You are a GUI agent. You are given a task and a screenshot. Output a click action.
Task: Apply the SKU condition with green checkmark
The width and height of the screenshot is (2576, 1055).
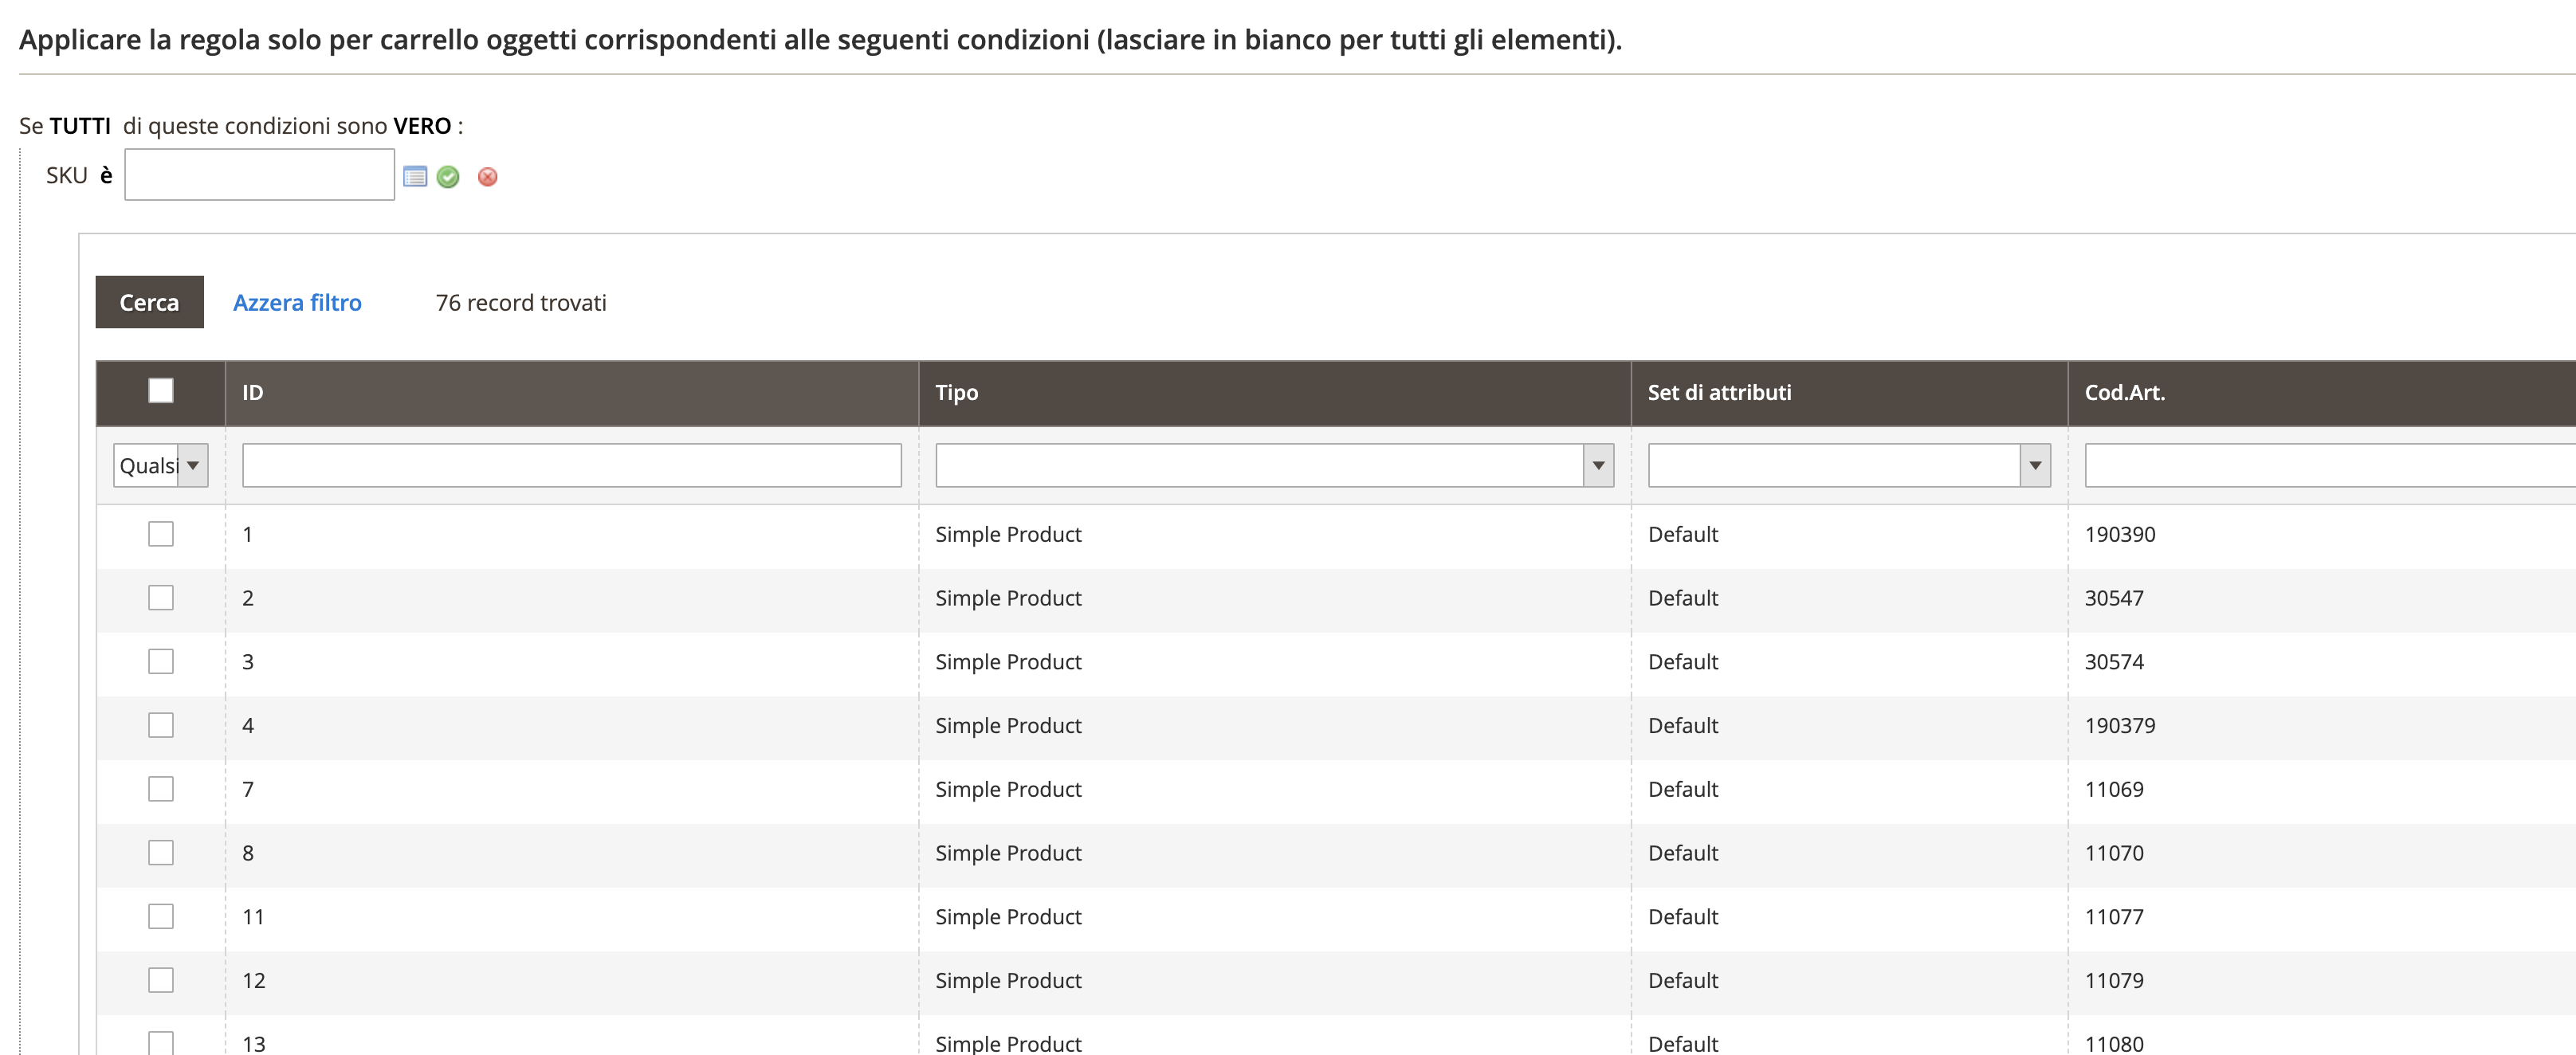(448, 177)
